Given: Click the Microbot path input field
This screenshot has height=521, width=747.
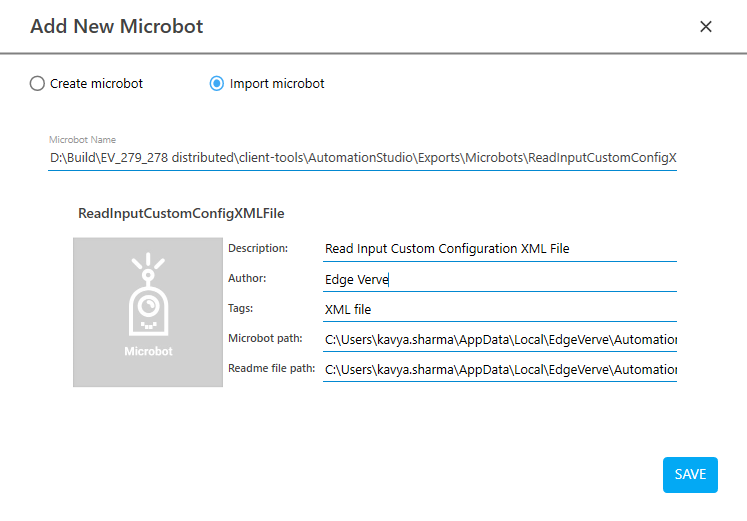Looking at the screenshot, I should [x=499, y=340].
